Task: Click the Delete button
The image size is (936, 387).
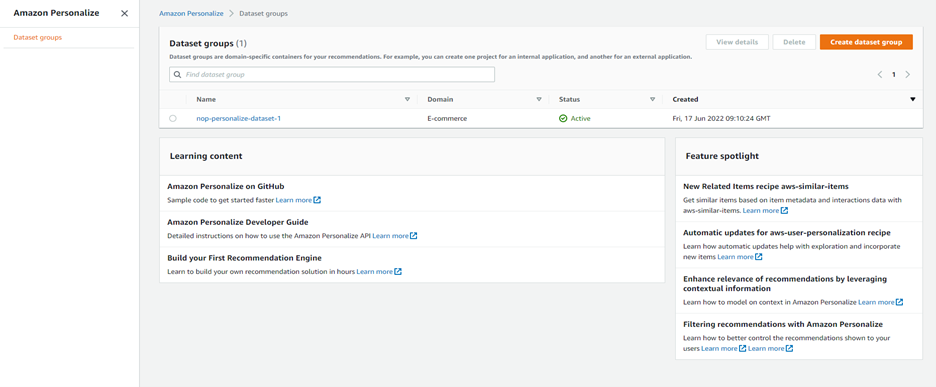Action: (794, 42)
